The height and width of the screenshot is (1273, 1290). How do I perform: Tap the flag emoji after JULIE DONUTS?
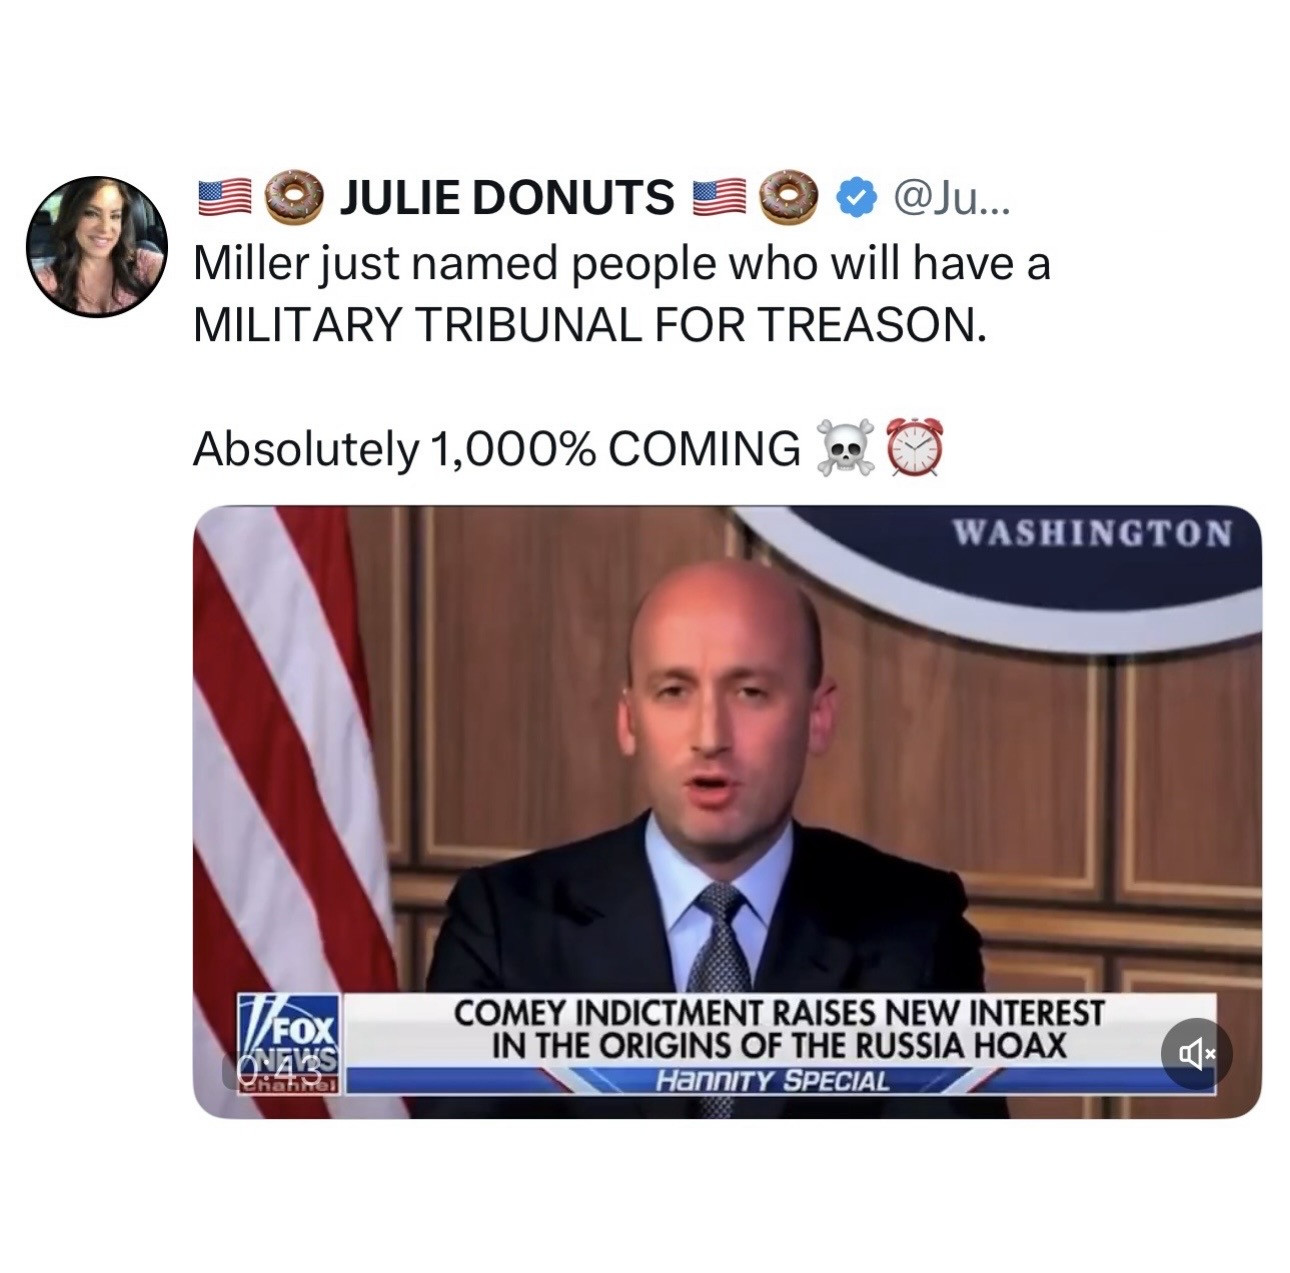(721, 197)
